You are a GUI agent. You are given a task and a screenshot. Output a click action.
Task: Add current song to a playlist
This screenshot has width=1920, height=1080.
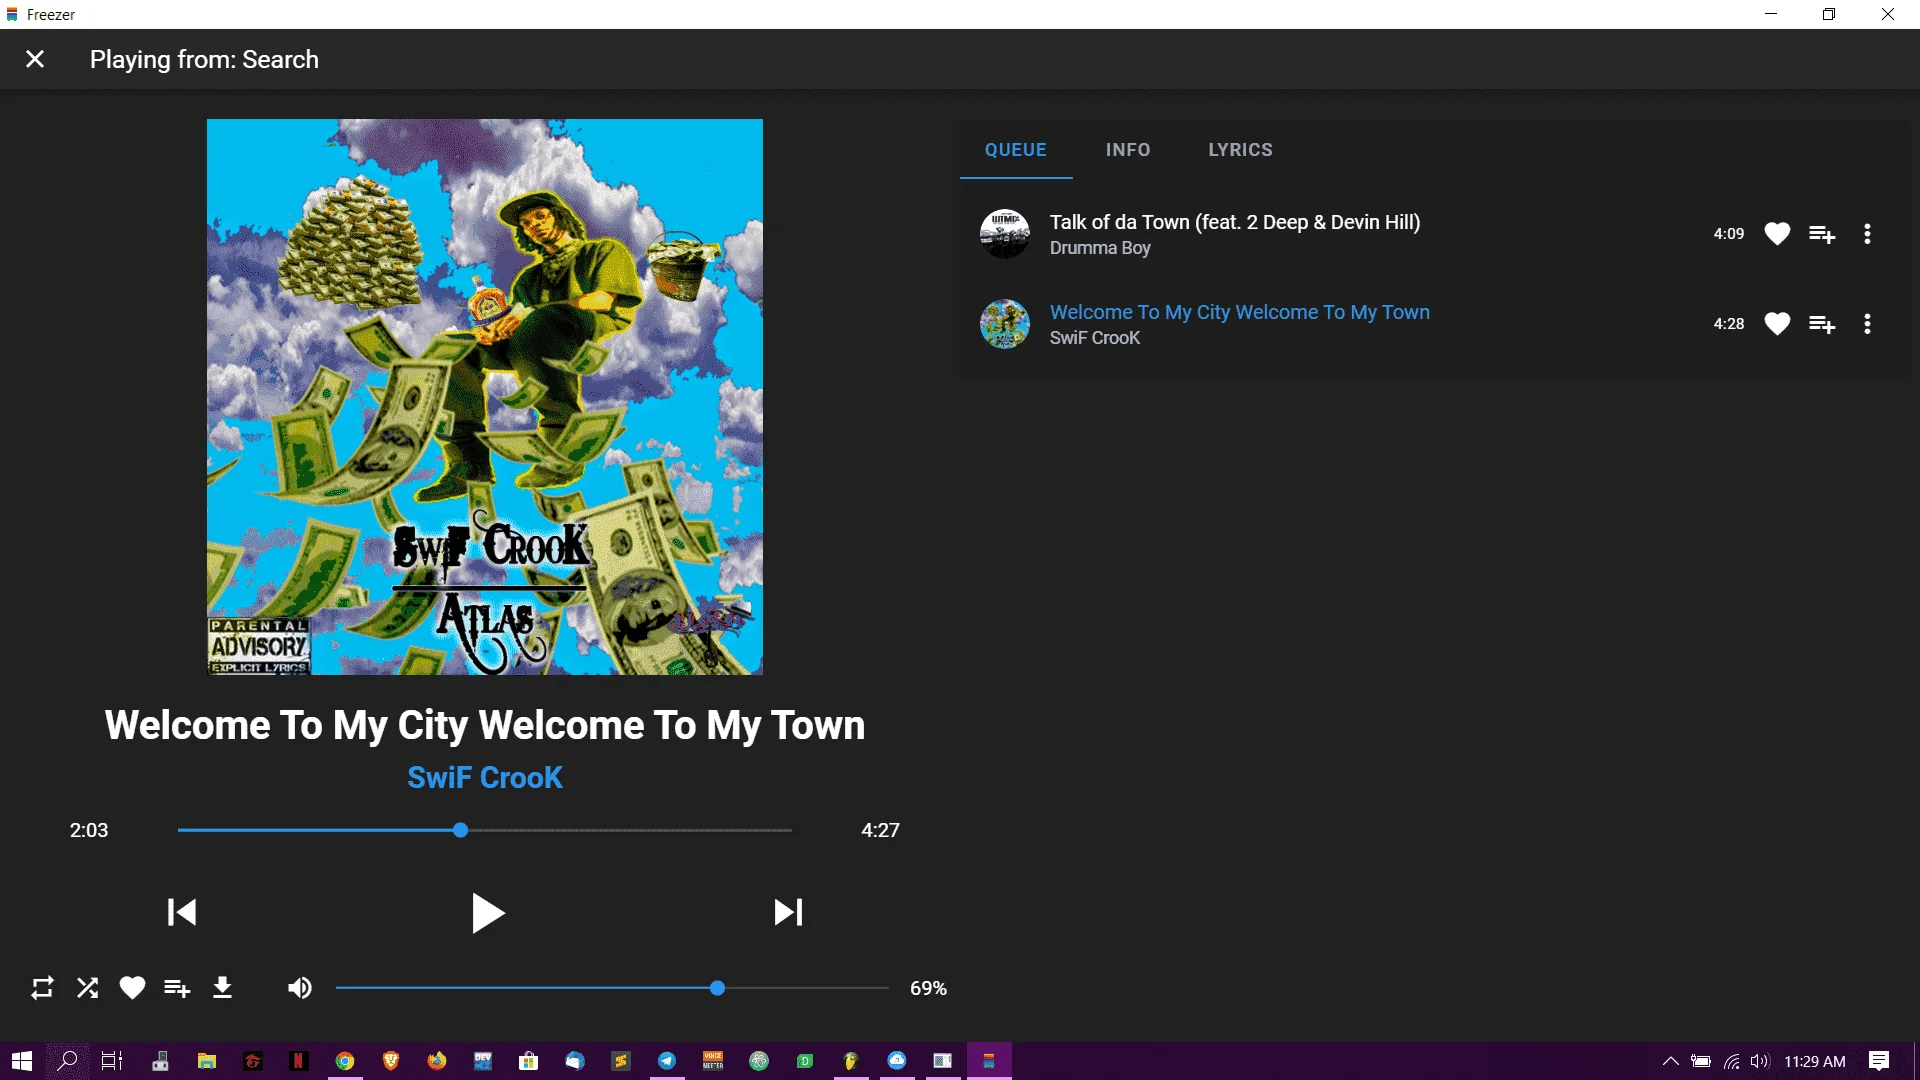(x=177, y=988)
